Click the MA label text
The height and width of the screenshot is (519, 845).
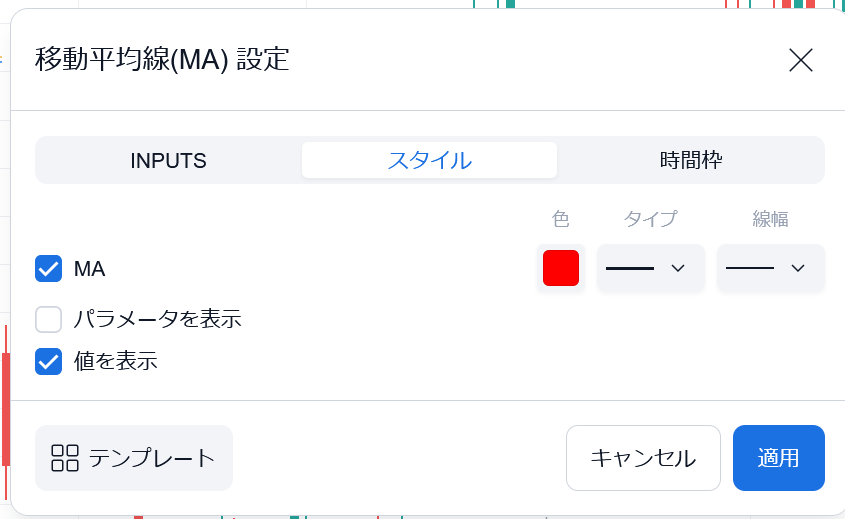tap(90, 268)
